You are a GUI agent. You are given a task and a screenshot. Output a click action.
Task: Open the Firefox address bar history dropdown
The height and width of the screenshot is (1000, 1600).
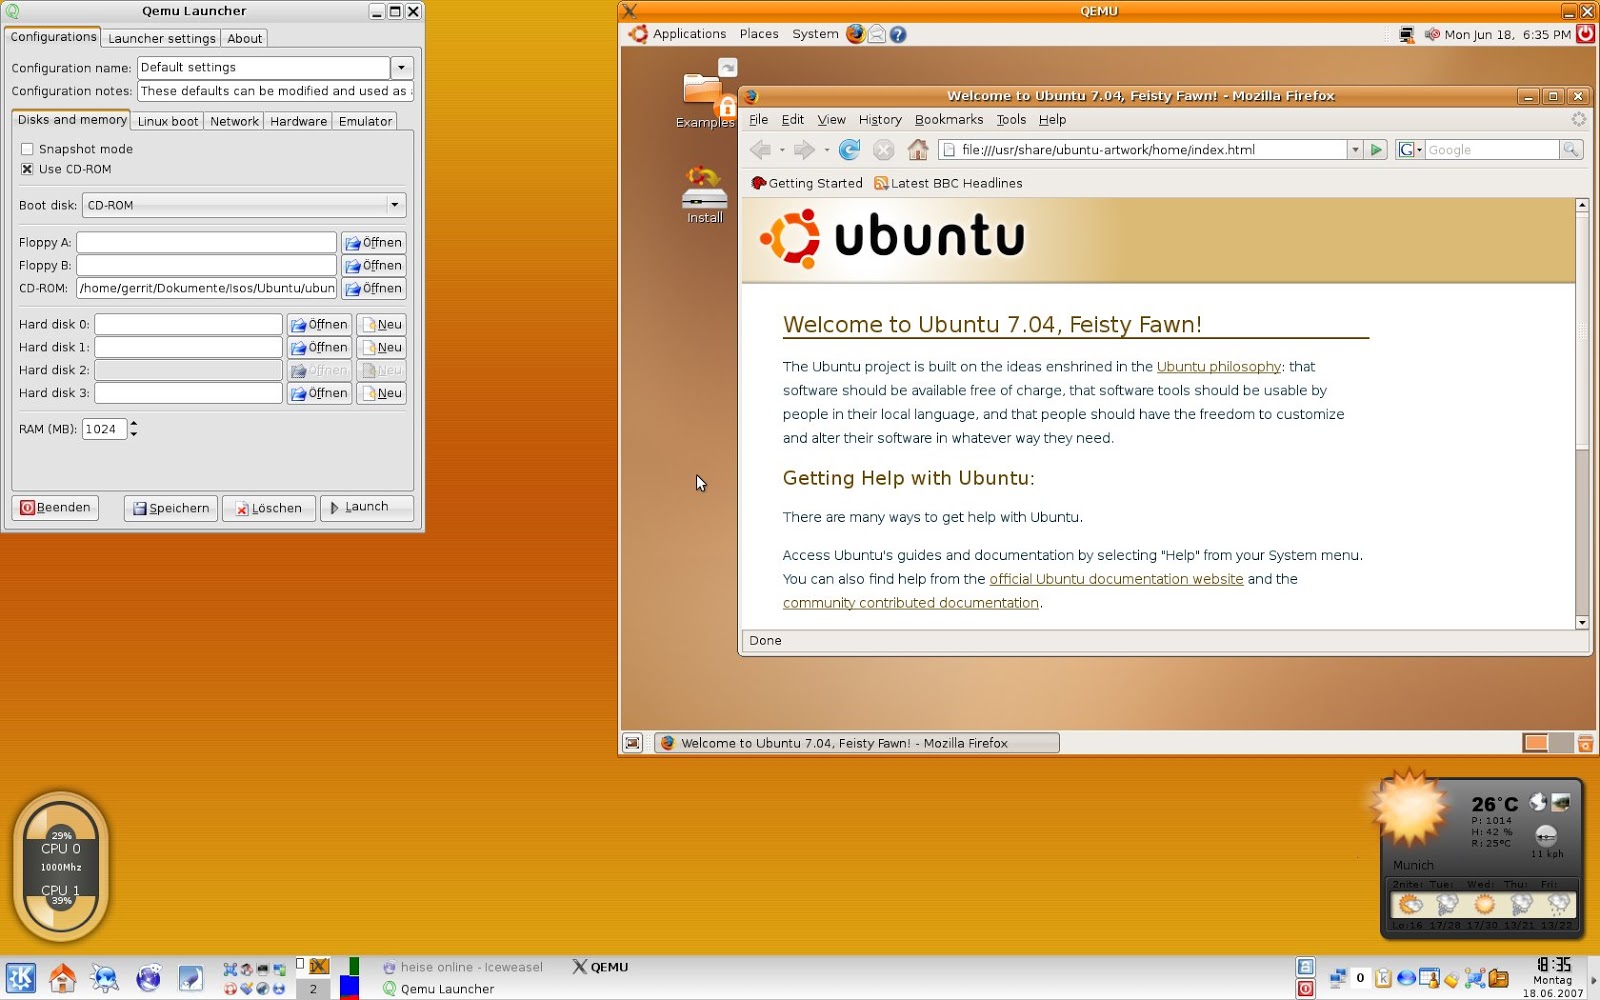[x=1355, y=150]
